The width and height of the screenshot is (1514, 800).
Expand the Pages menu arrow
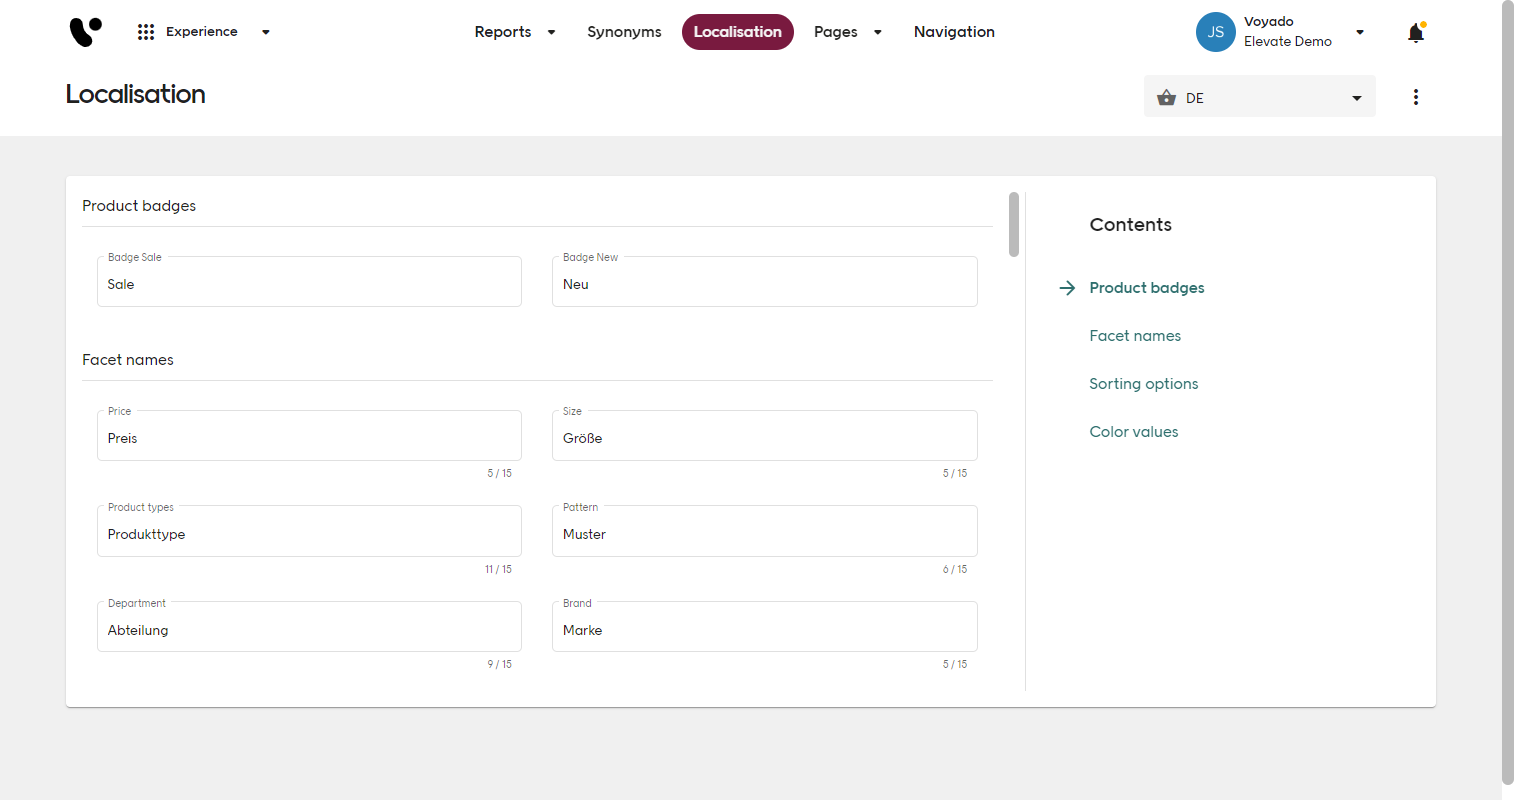pyautogui.click(x=878, y=32)
